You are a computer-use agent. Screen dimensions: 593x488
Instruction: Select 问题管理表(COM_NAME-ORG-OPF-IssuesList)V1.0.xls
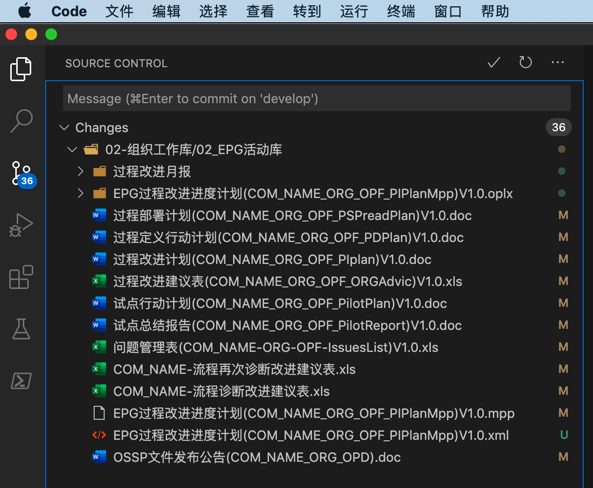click(276, 347)
